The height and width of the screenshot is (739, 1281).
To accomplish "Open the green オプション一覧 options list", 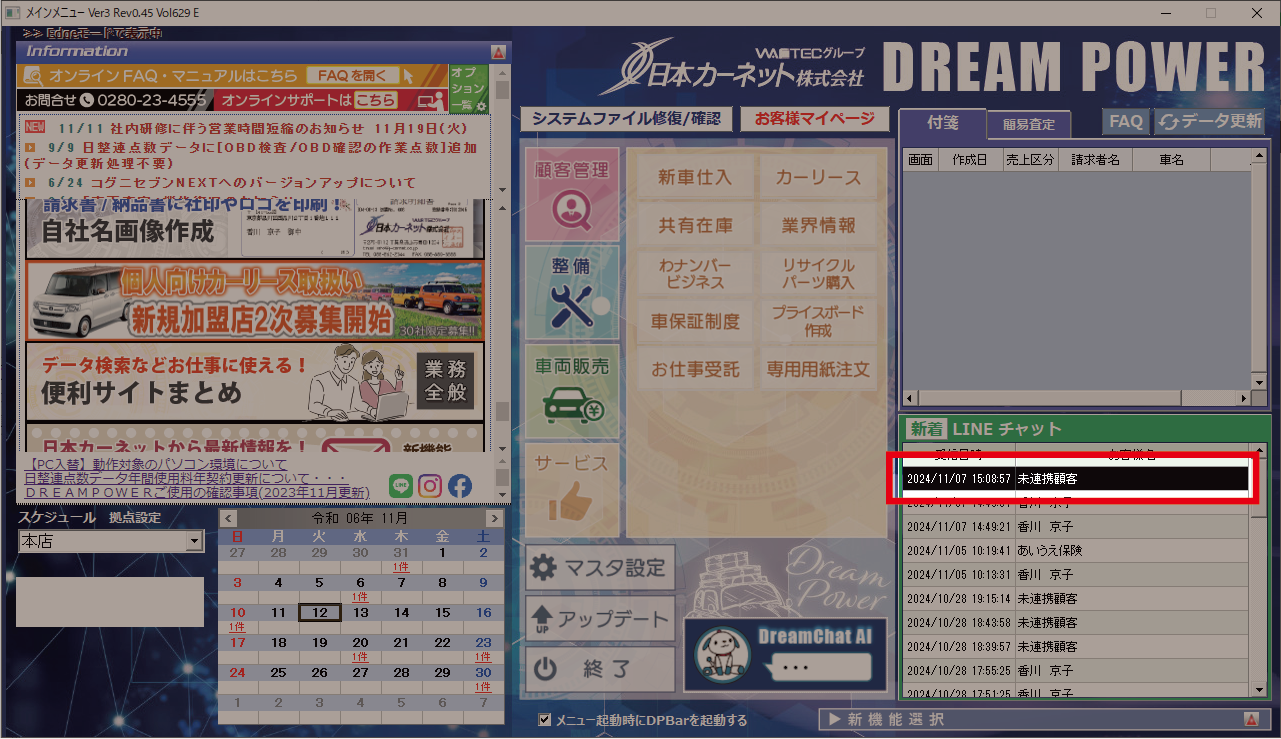I will [468, 89].
